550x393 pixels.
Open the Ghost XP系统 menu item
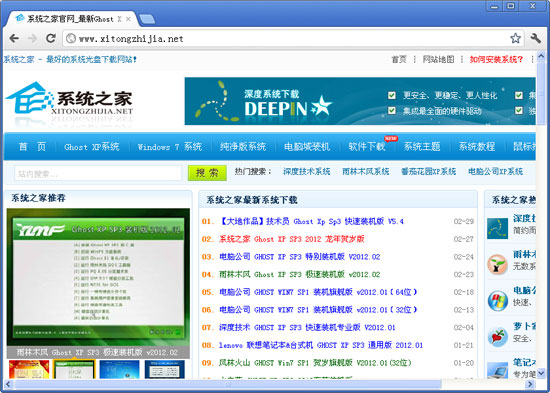(92, 147)
